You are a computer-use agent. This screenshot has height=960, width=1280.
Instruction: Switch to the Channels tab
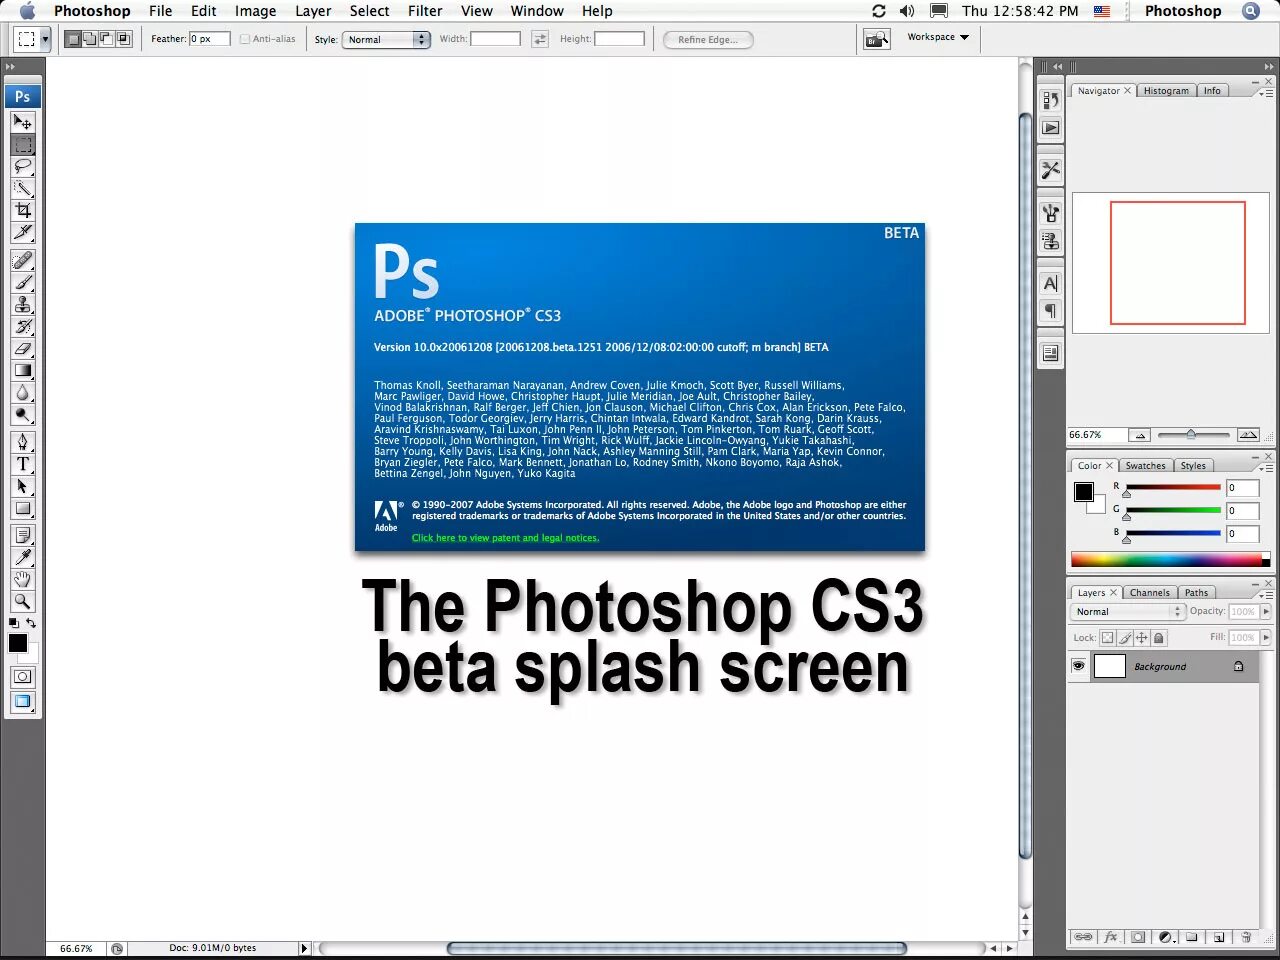click(1149, 593)
